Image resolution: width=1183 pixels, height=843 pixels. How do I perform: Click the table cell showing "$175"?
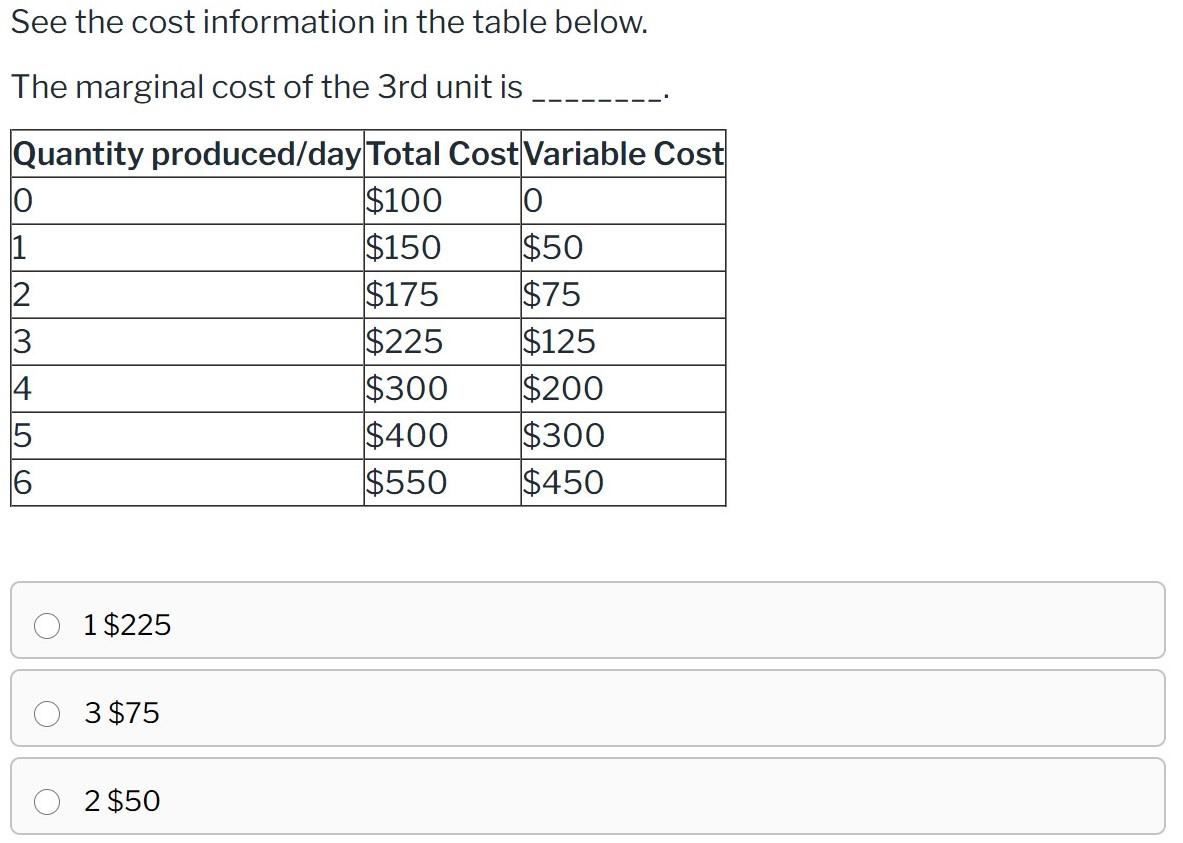(x=402, y=294)
